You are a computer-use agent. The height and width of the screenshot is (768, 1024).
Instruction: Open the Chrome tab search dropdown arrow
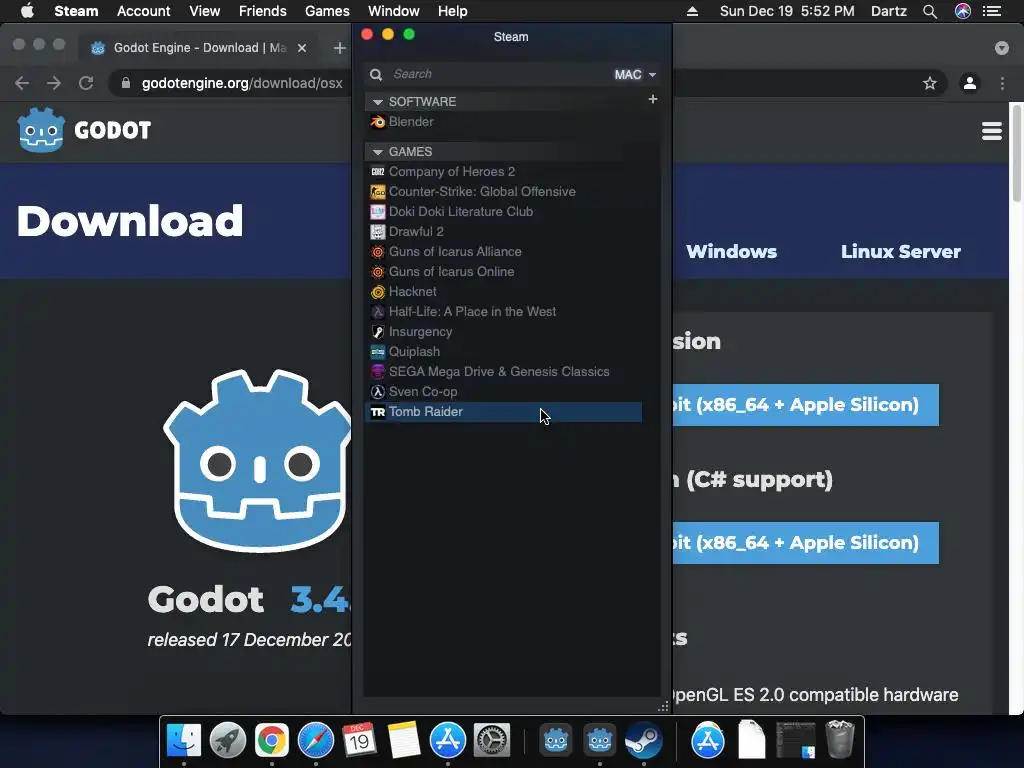pos(1002,48)
